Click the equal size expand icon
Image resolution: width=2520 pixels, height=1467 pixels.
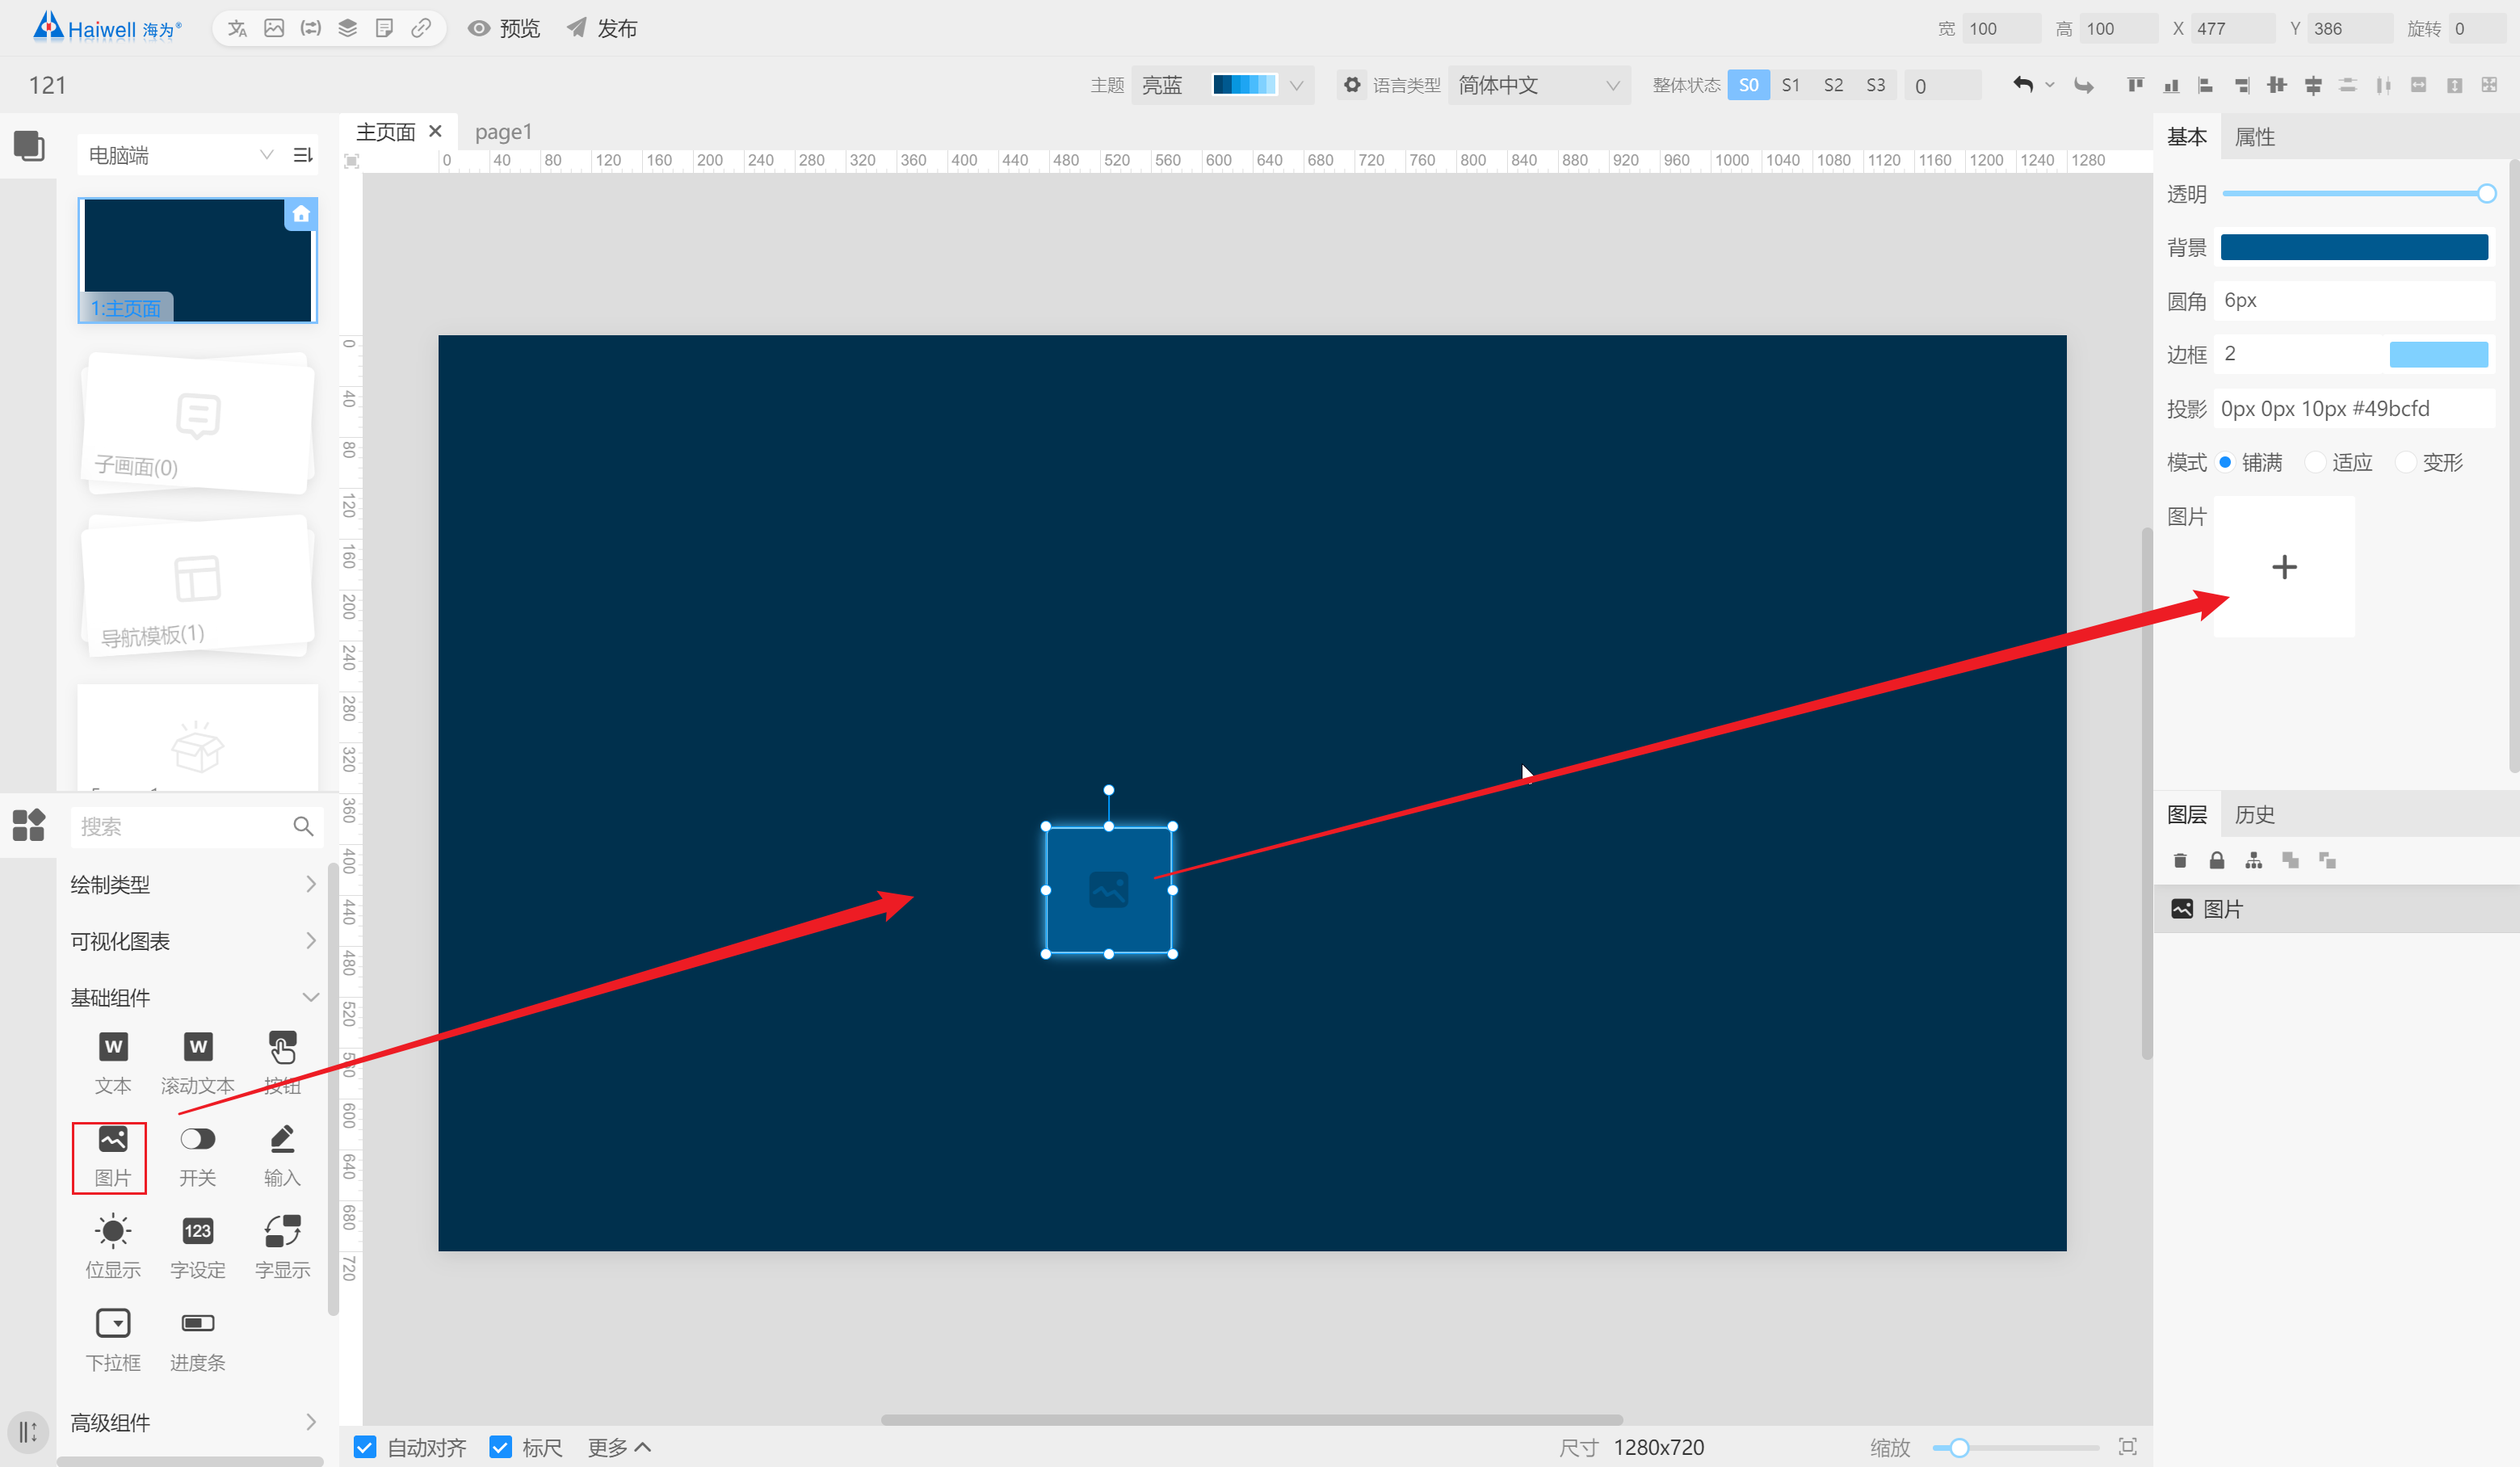tap(2490, 85)
